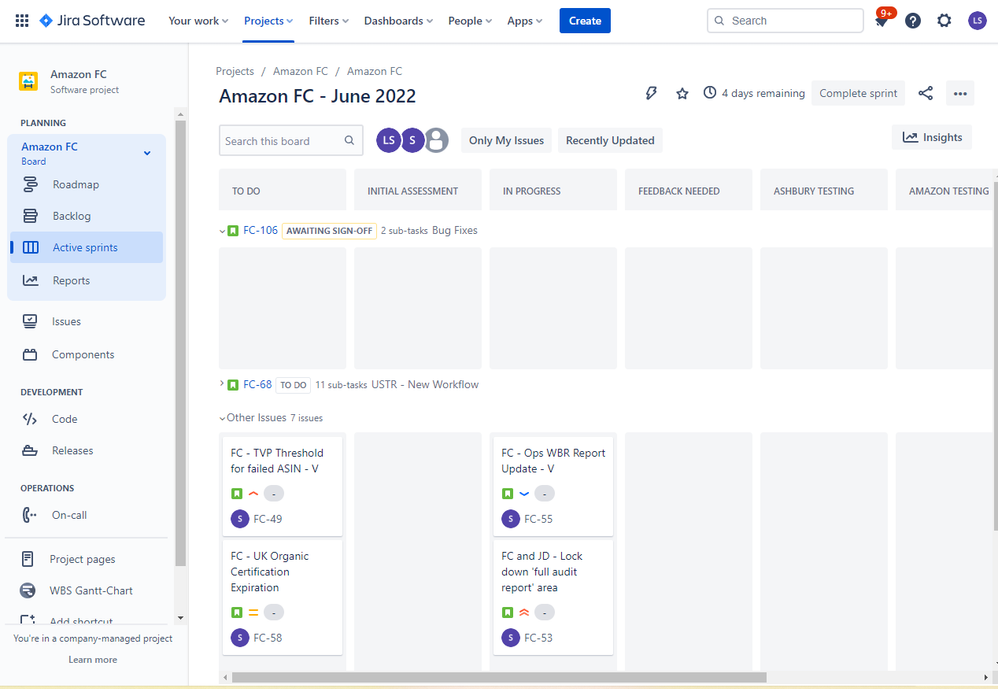Filter board by S assignee avatar
Viewport: 998px width, 689px height.
coord(412,141)
